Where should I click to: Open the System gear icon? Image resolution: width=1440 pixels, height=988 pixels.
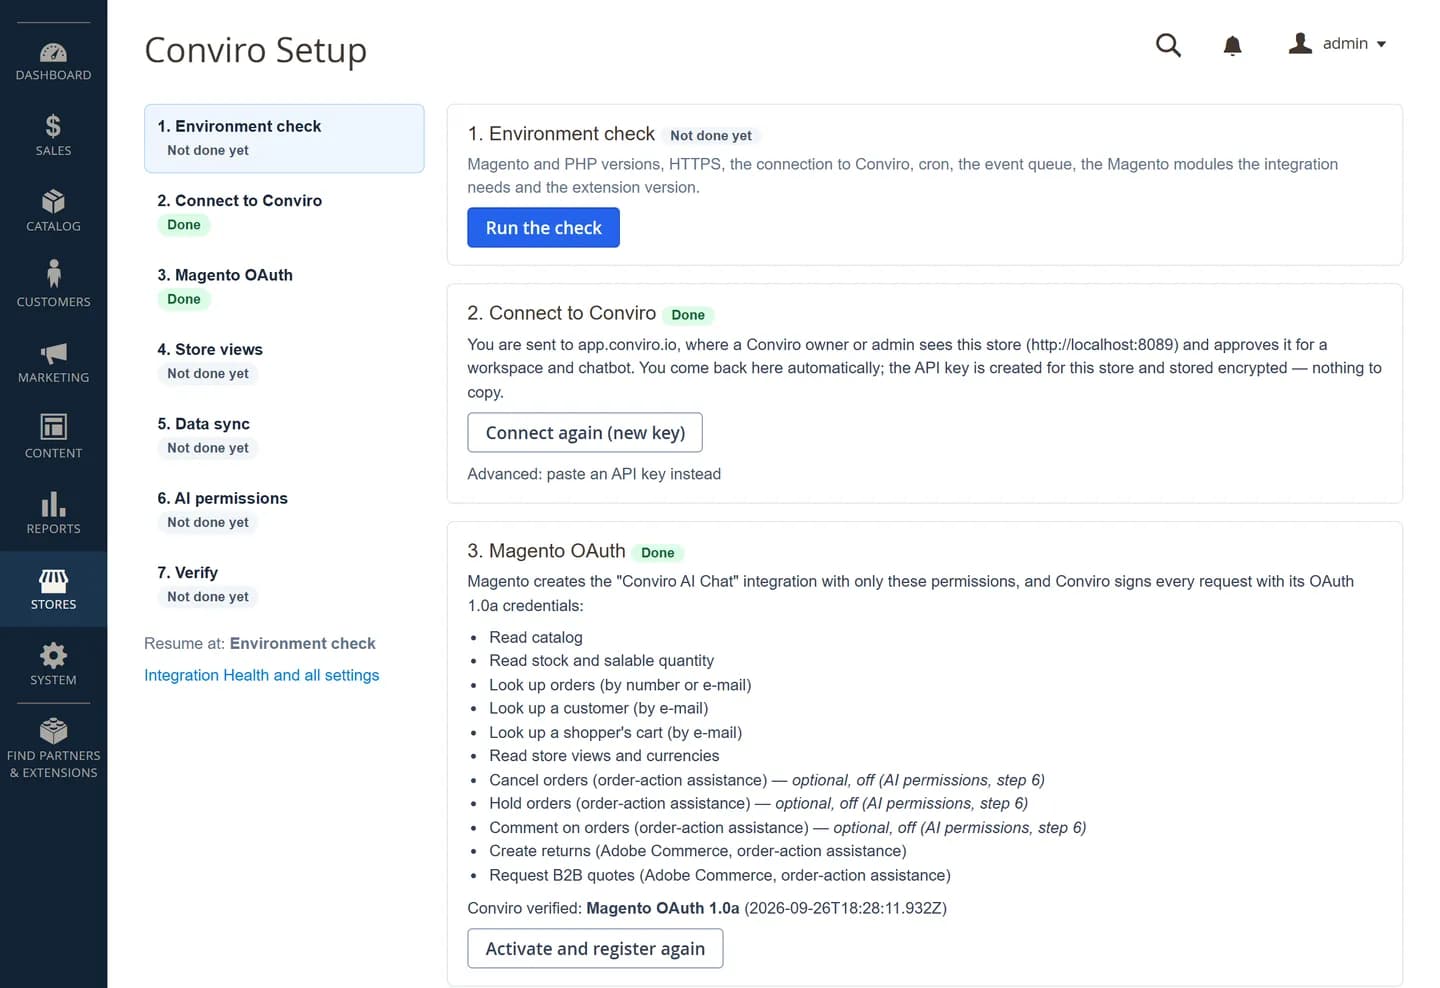[x=53, y=655]
